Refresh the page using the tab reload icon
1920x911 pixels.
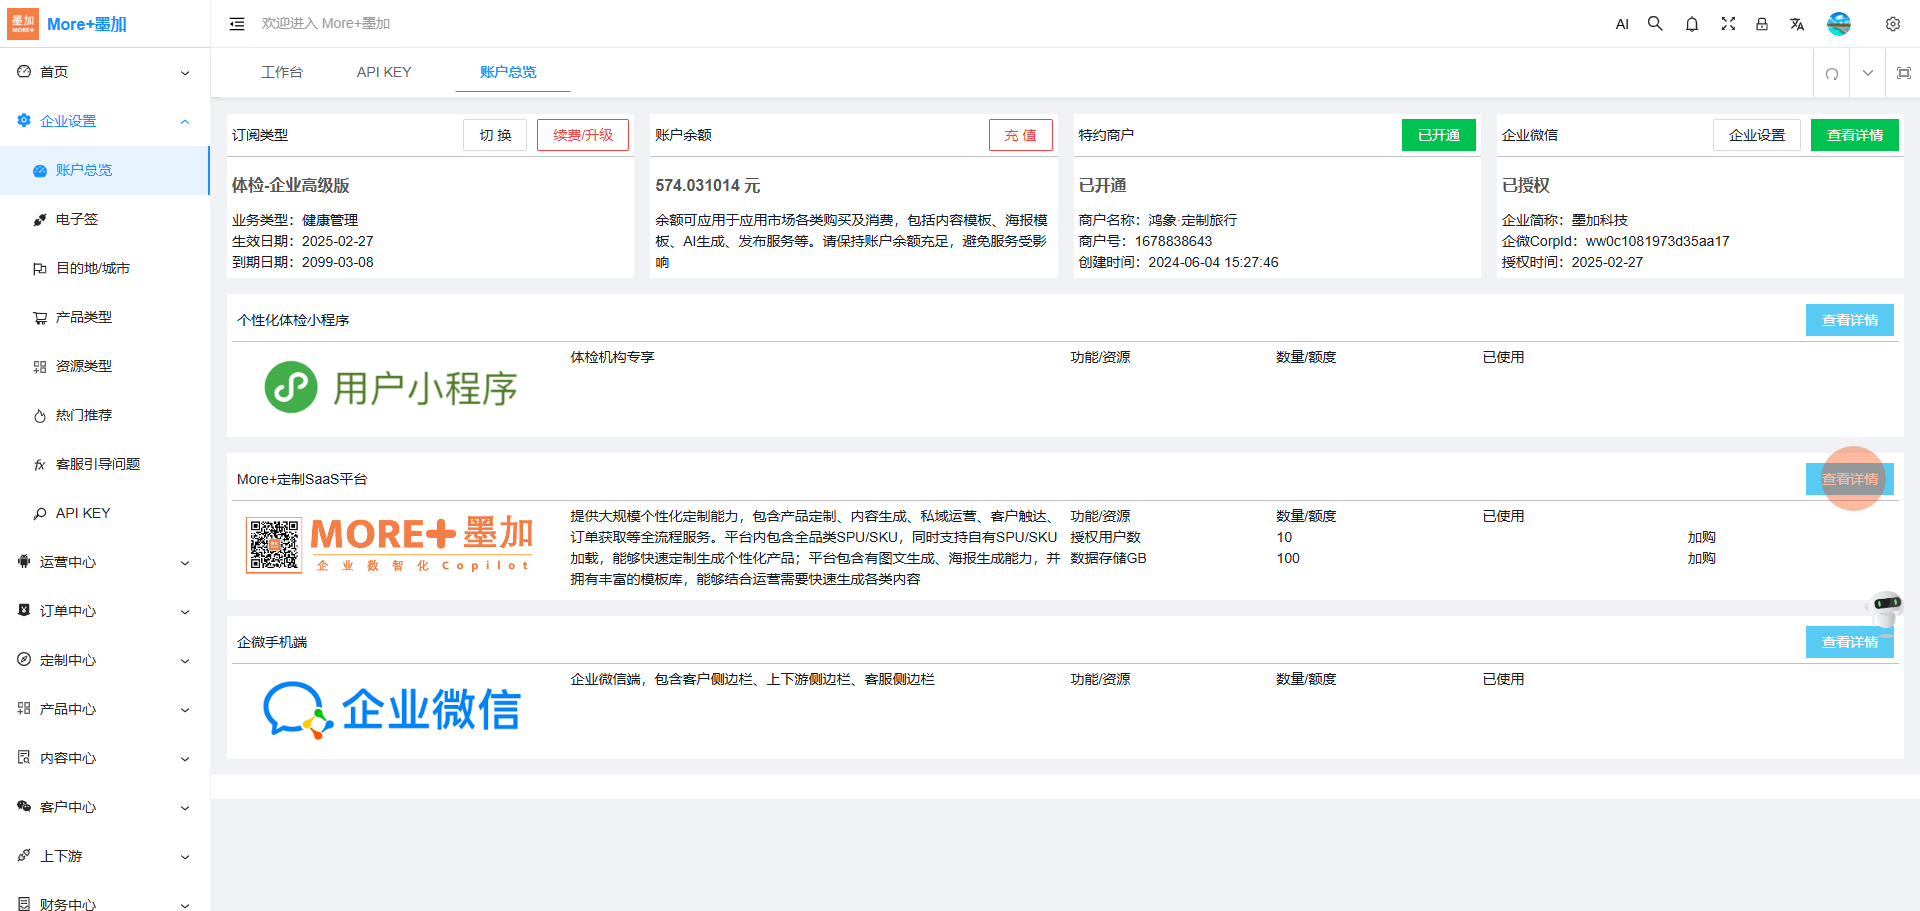(1831, 73)
